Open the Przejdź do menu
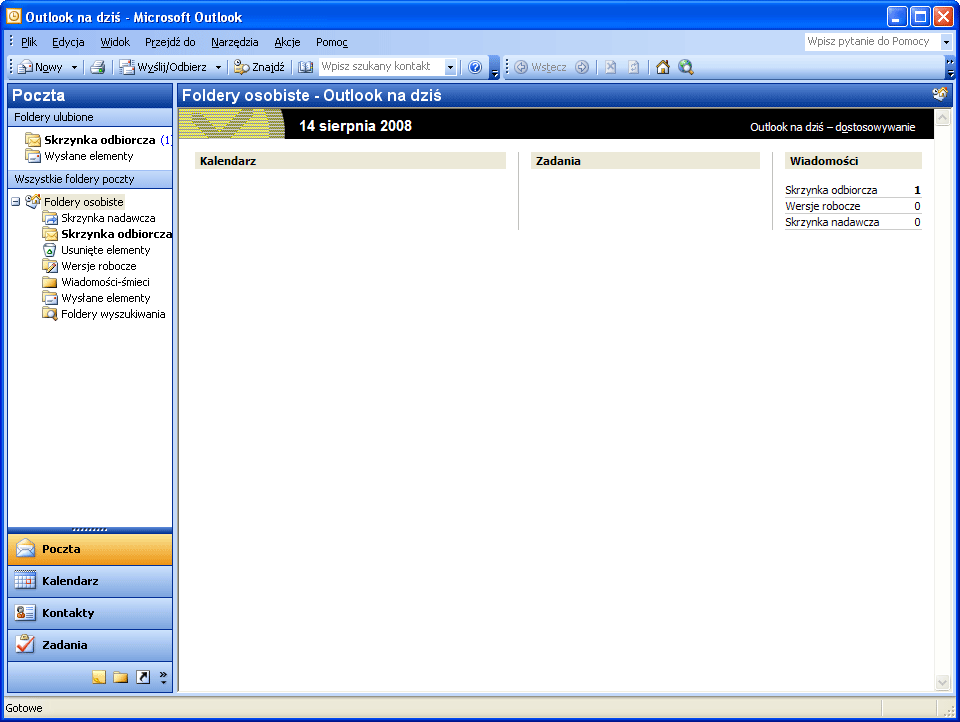The image size is (960, 722). pyautogui.click(x=170, y=42)
